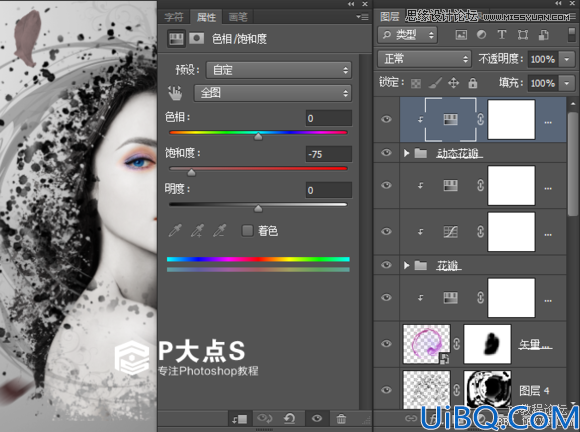Hide the 动态花瓣 group
Viewport: 580px width, 432px height.
click(387, 153)
